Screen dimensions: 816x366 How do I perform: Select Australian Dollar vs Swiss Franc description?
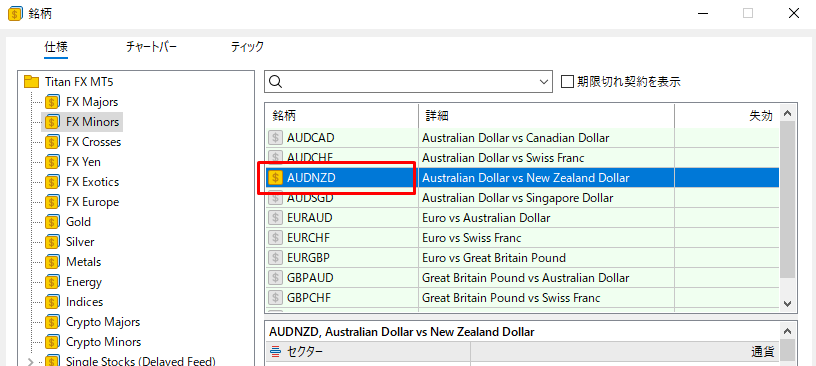coord(503,158)
